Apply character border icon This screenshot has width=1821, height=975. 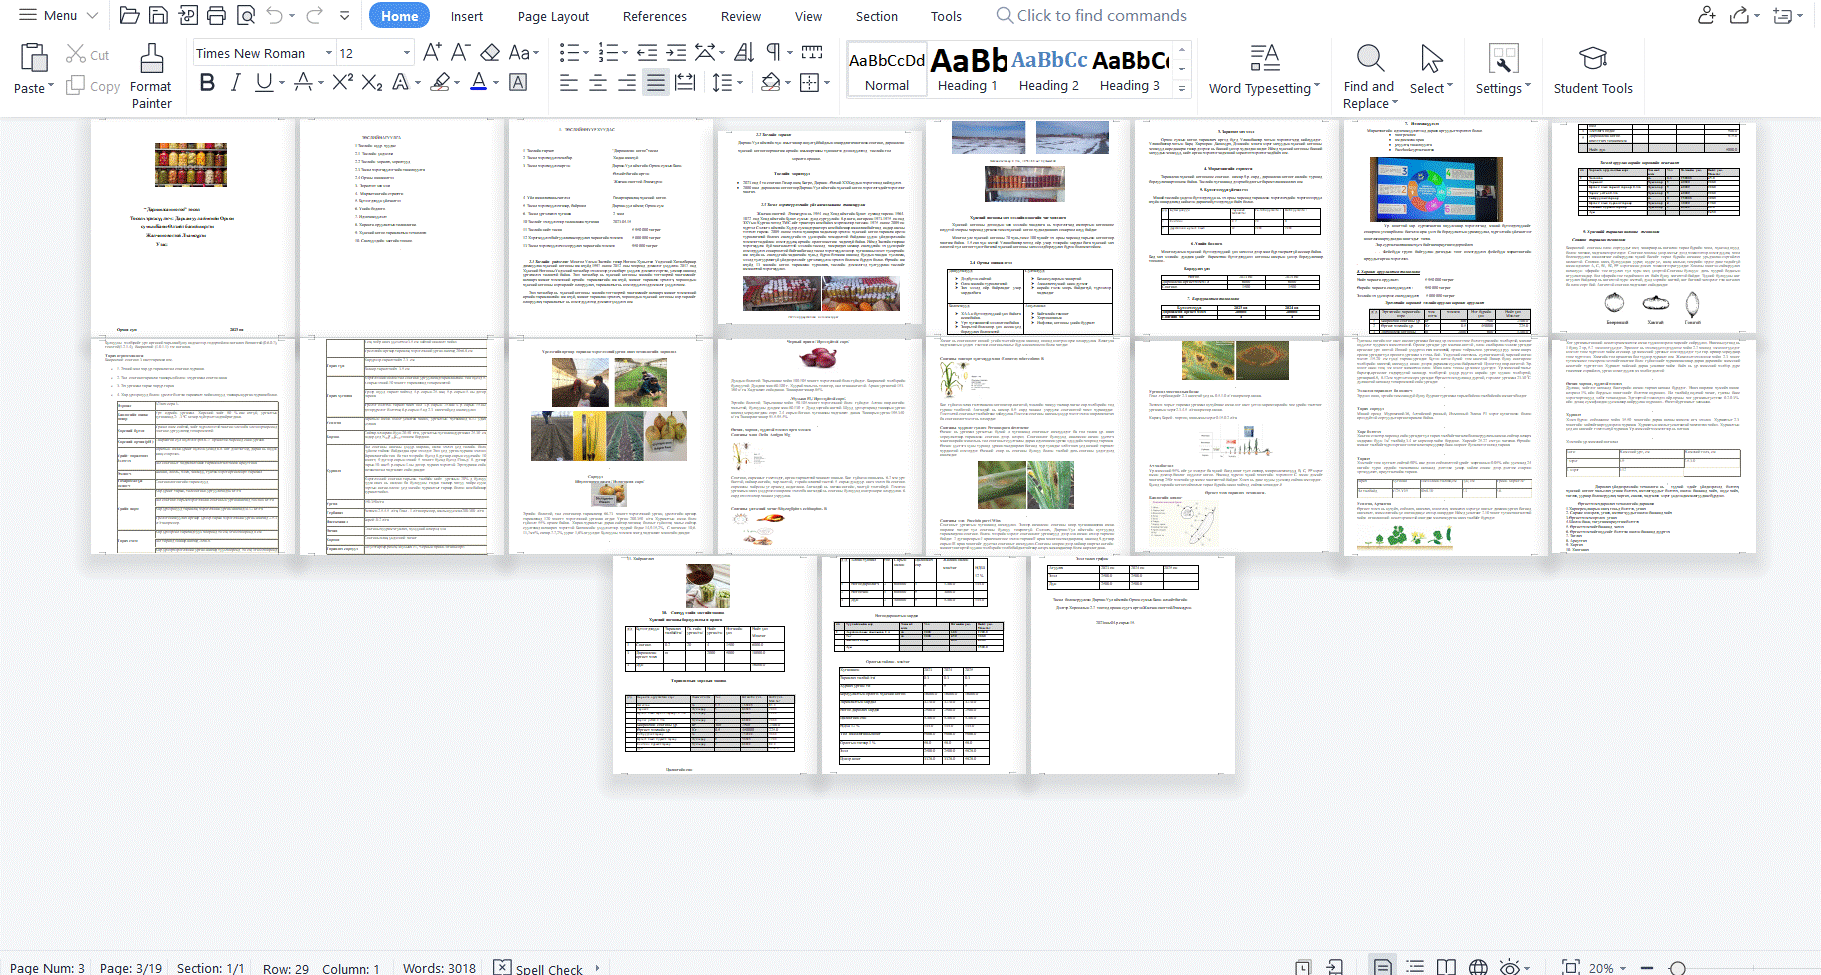[518, 82]
